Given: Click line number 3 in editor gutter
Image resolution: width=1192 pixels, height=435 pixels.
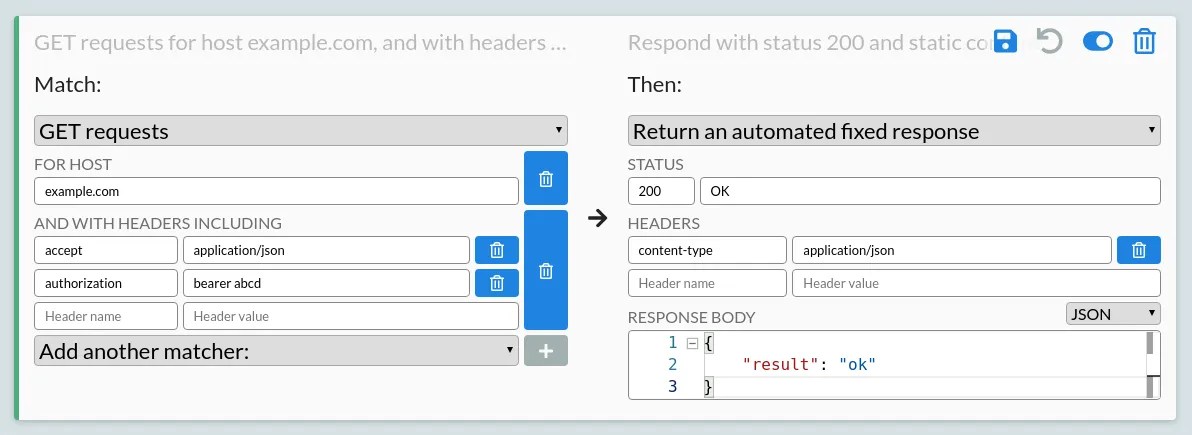Looking at the screenshot, I should click(672, 387).
